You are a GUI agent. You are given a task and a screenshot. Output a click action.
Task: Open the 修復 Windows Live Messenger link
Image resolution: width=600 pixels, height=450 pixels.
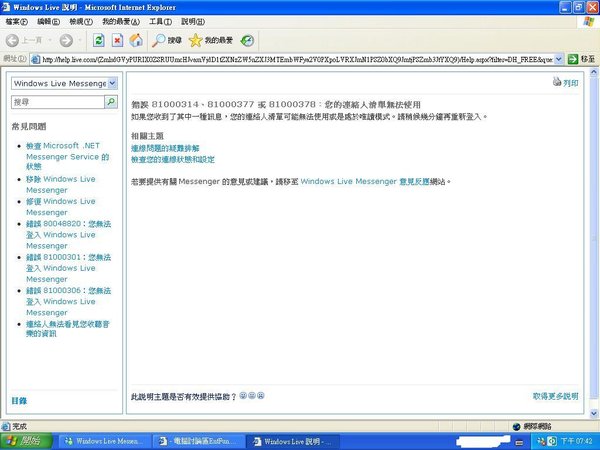click(x=61, y=207)
